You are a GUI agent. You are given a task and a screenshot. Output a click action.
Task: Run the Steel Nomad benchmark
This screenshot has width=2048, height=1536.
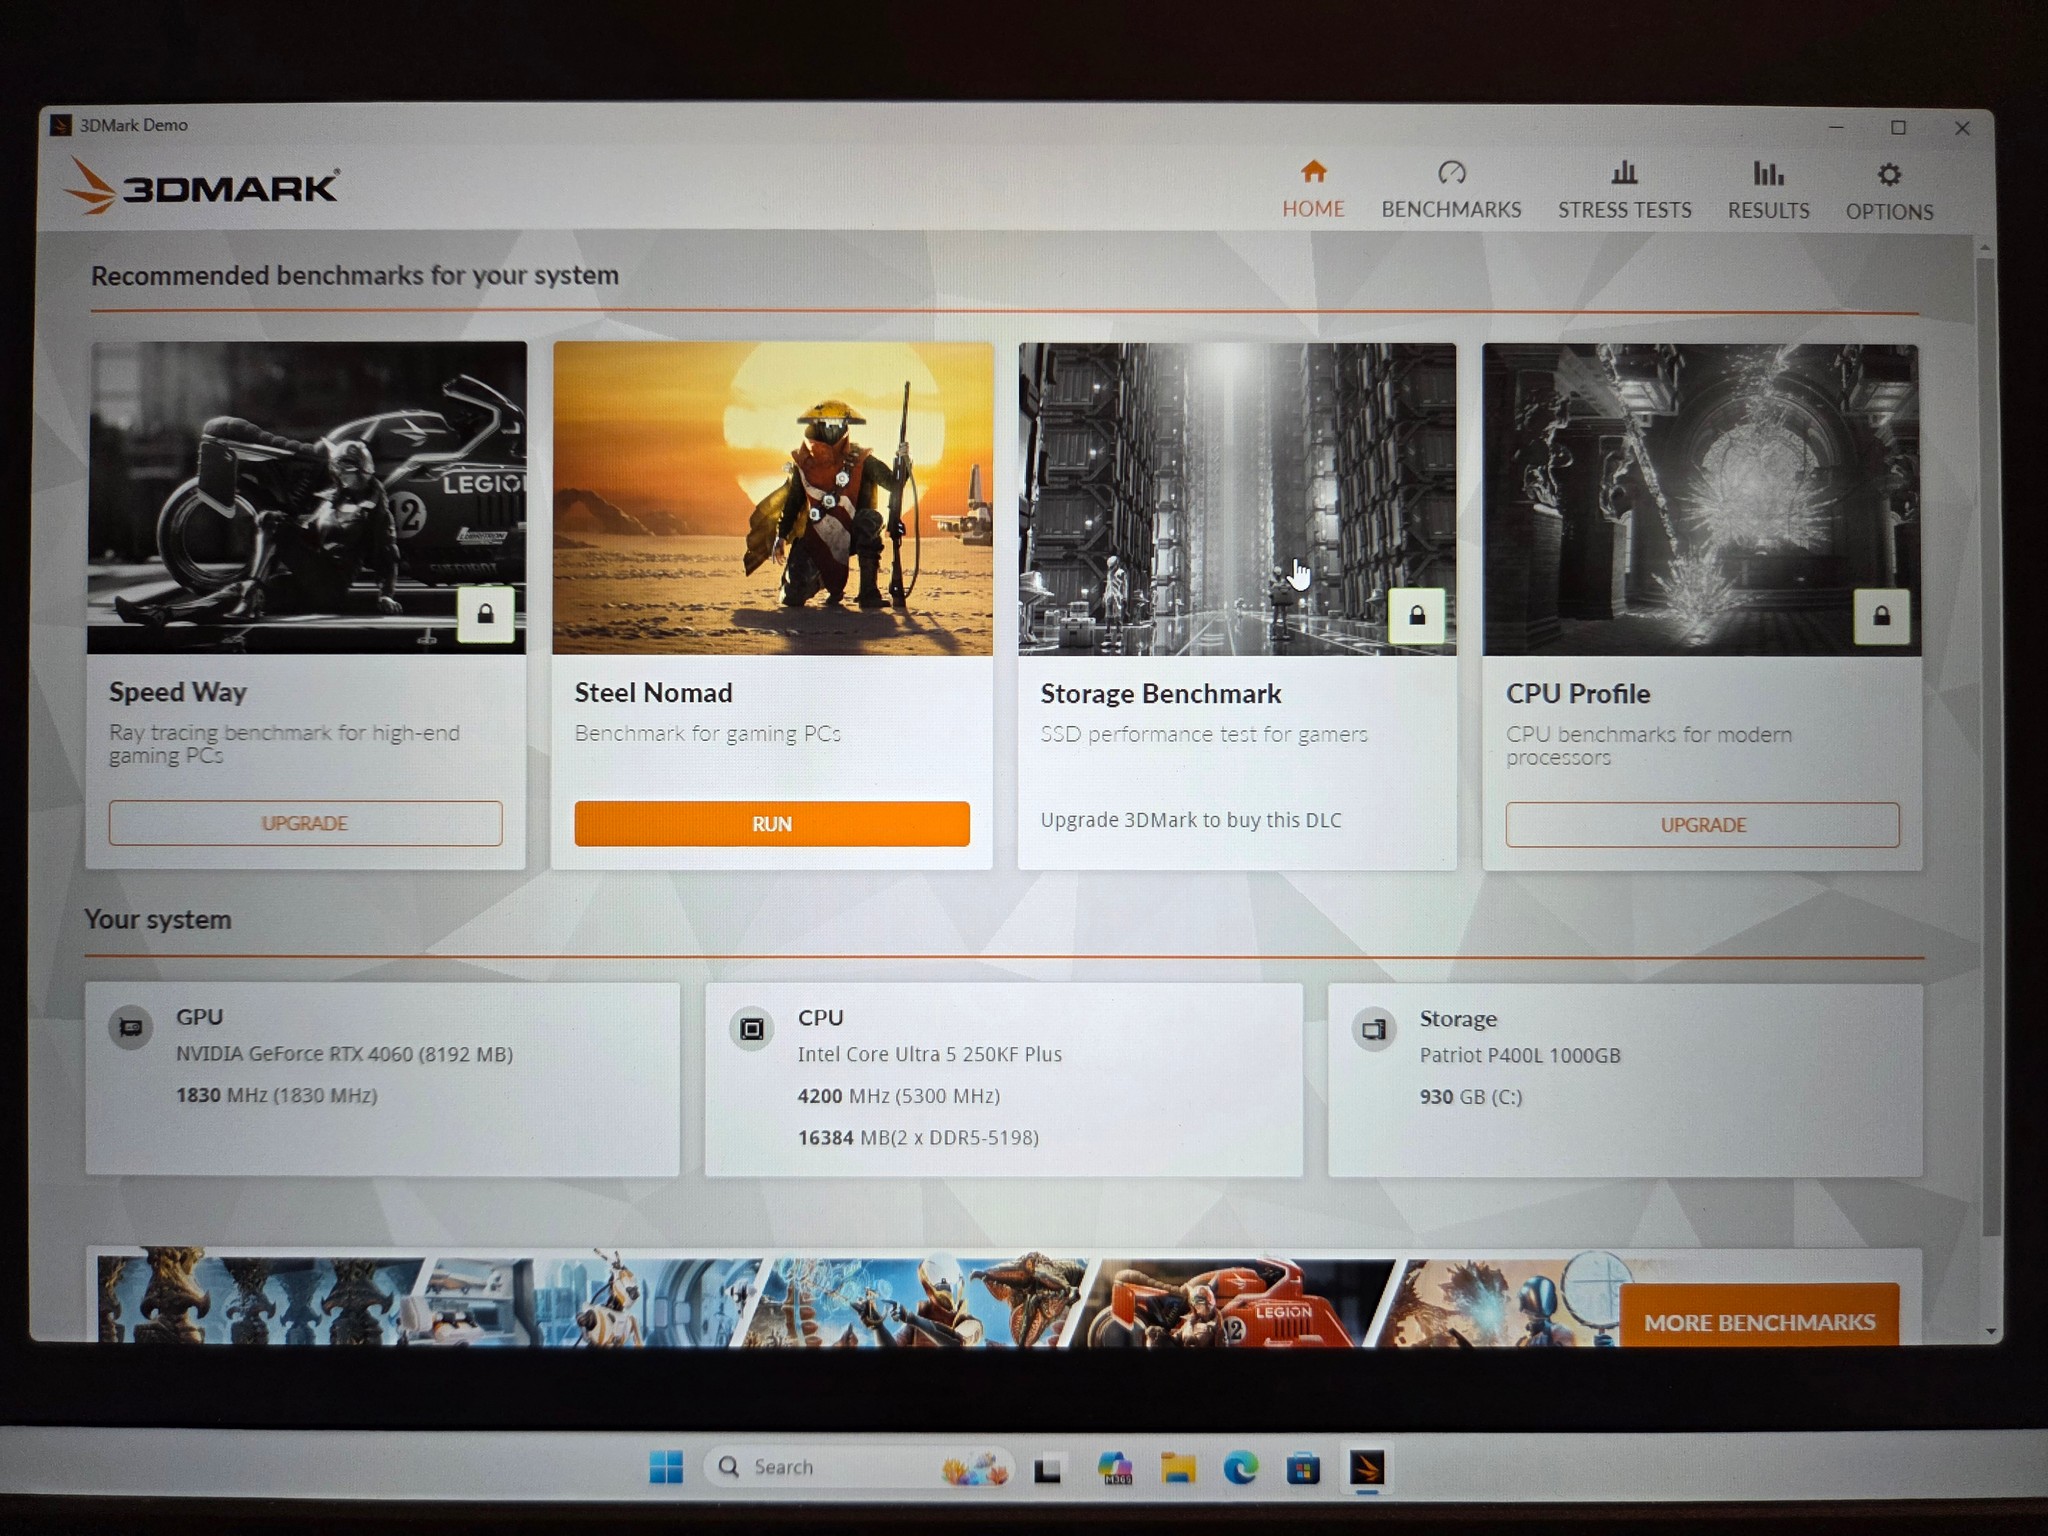pyautogui.click(x=772, y=824)
